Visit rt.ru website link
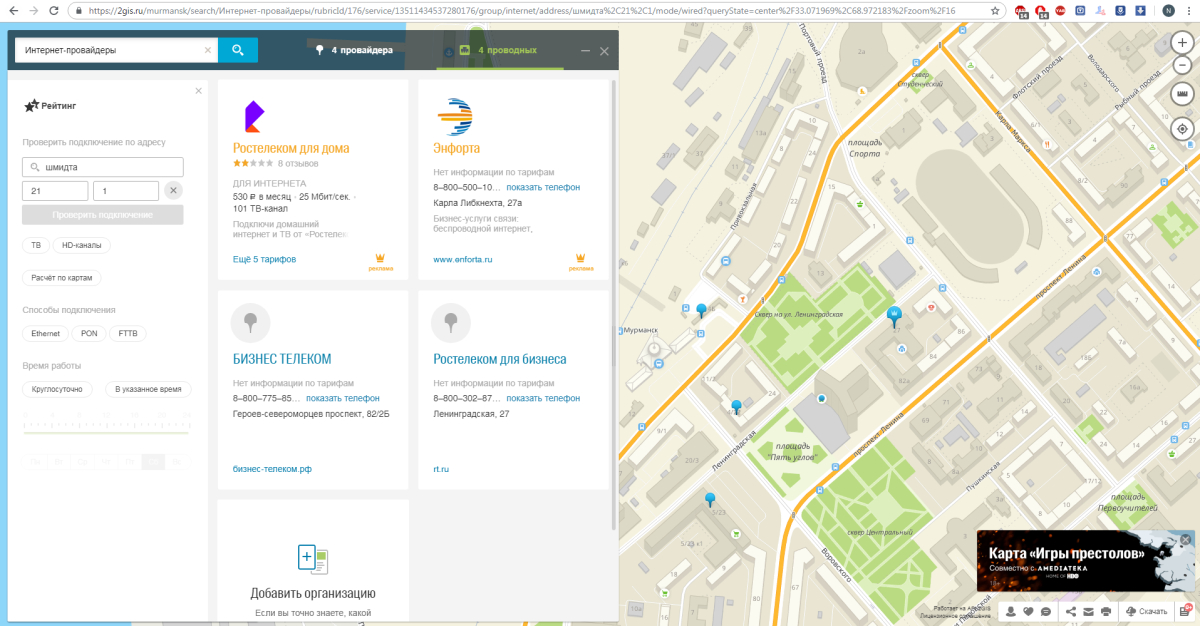 click(441, 468)
